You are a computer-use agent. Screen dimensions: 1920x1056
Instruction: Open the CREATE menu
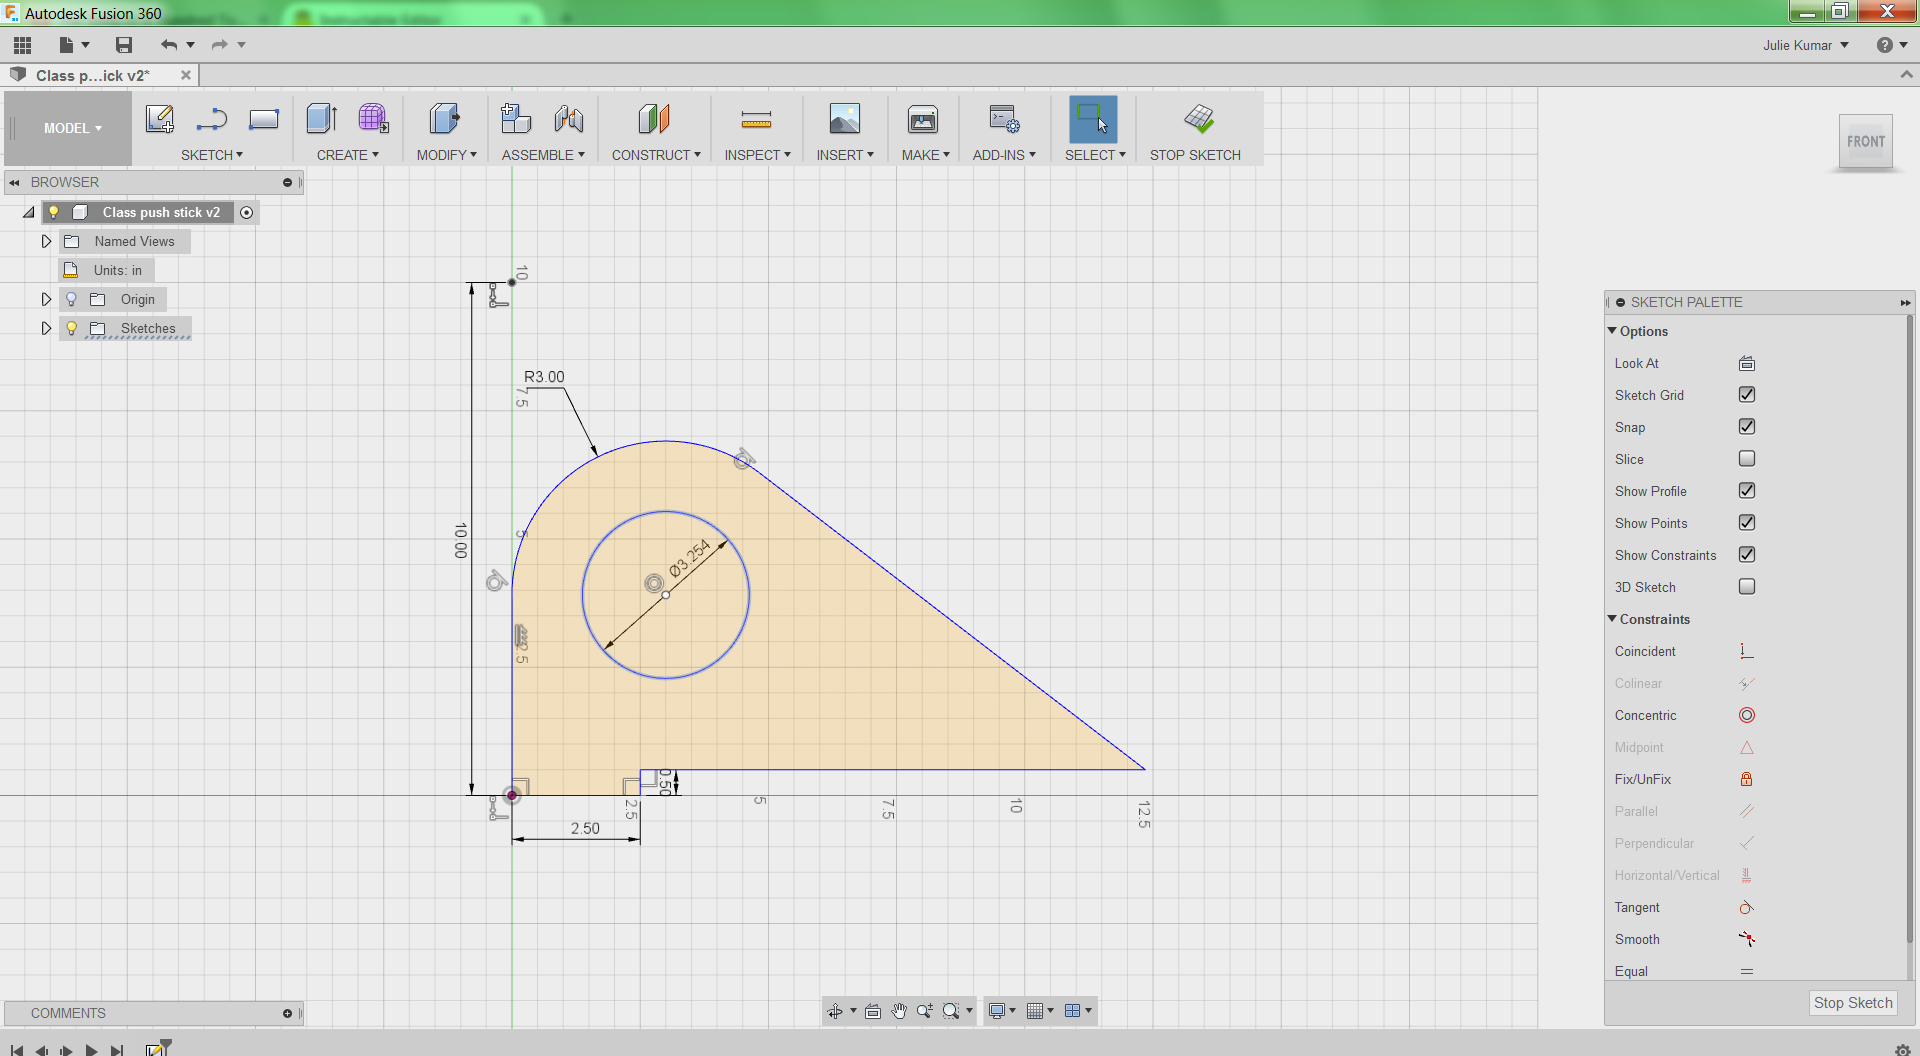(348, 155)
